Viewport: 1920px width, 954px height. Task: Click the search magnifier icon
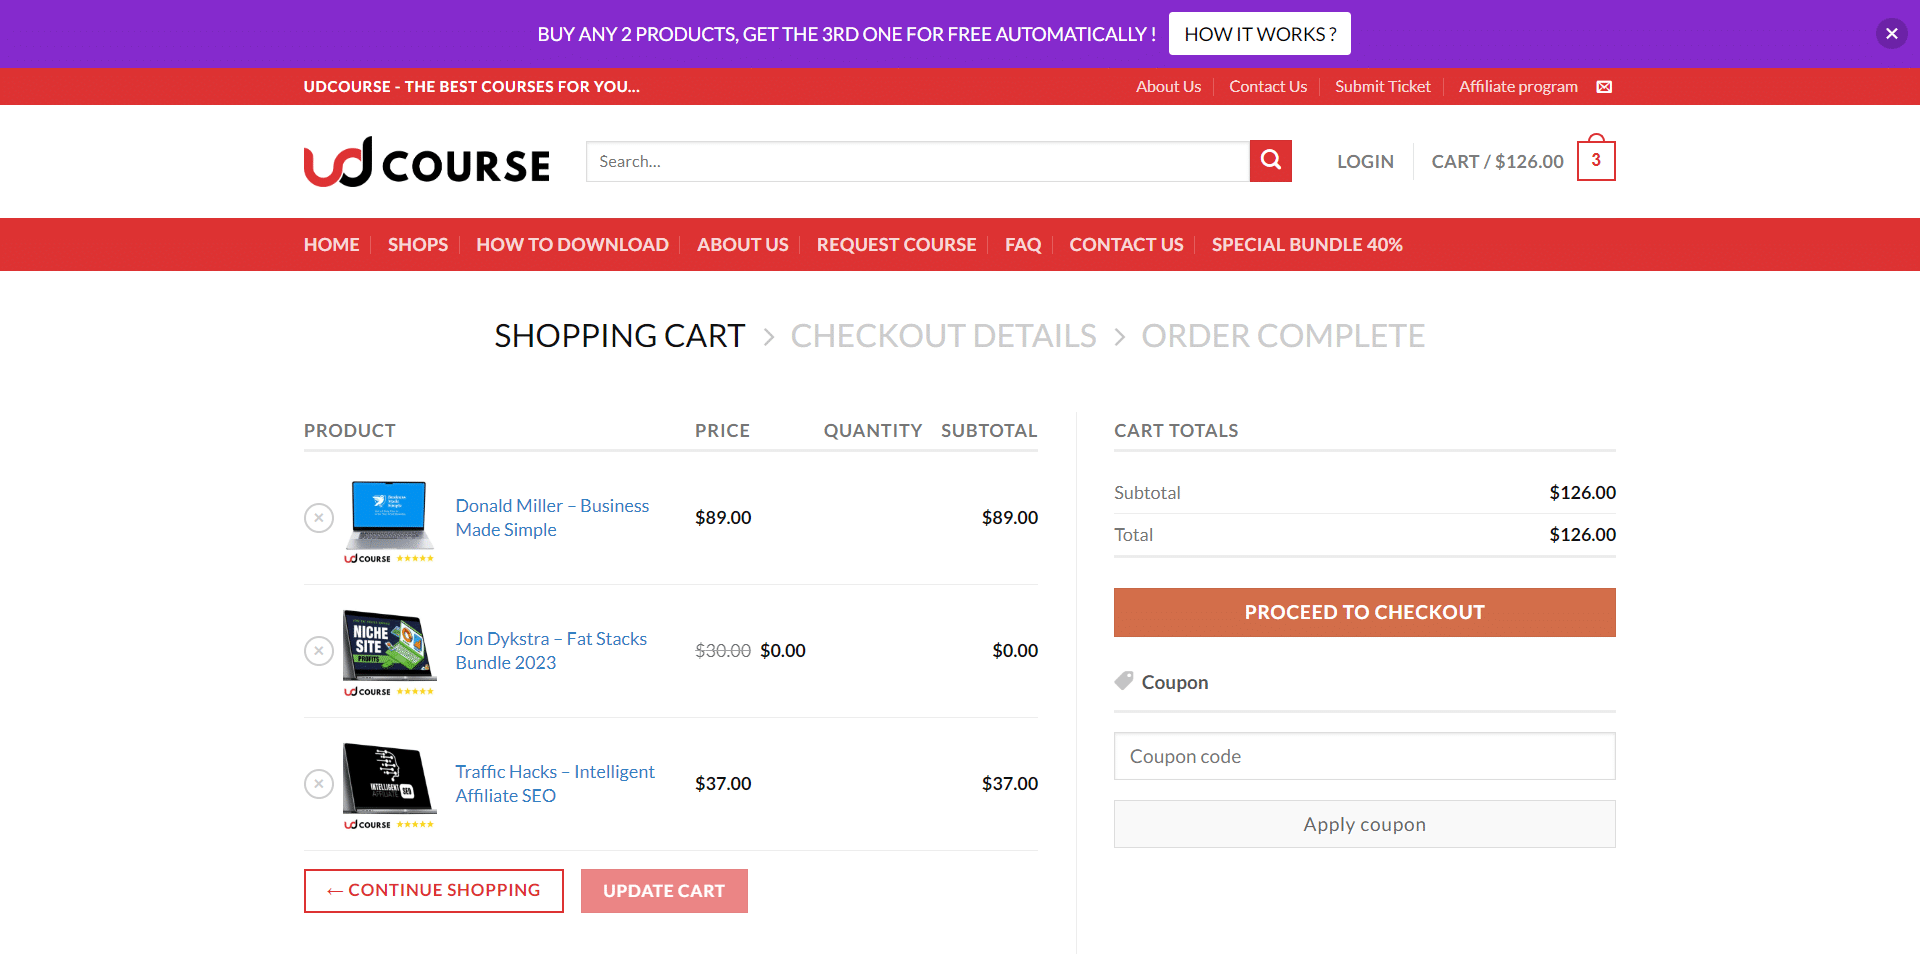(1270, 160)
